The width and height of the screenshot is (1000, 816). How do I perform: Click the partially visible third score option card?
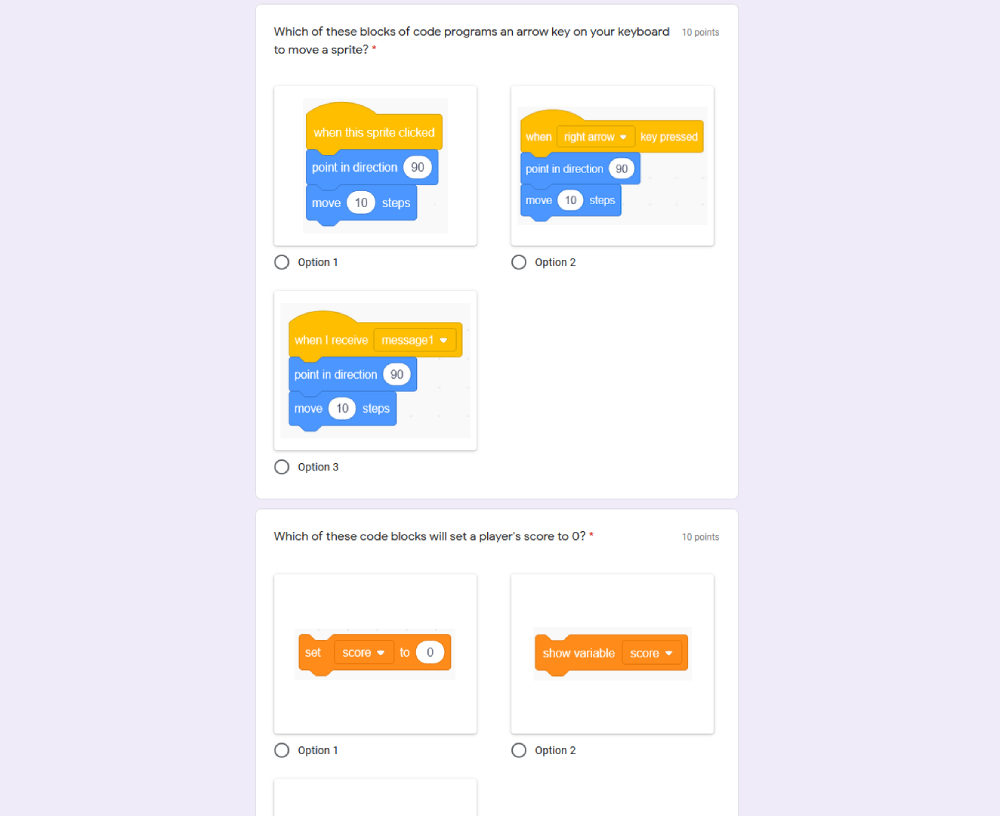point(375,797)
